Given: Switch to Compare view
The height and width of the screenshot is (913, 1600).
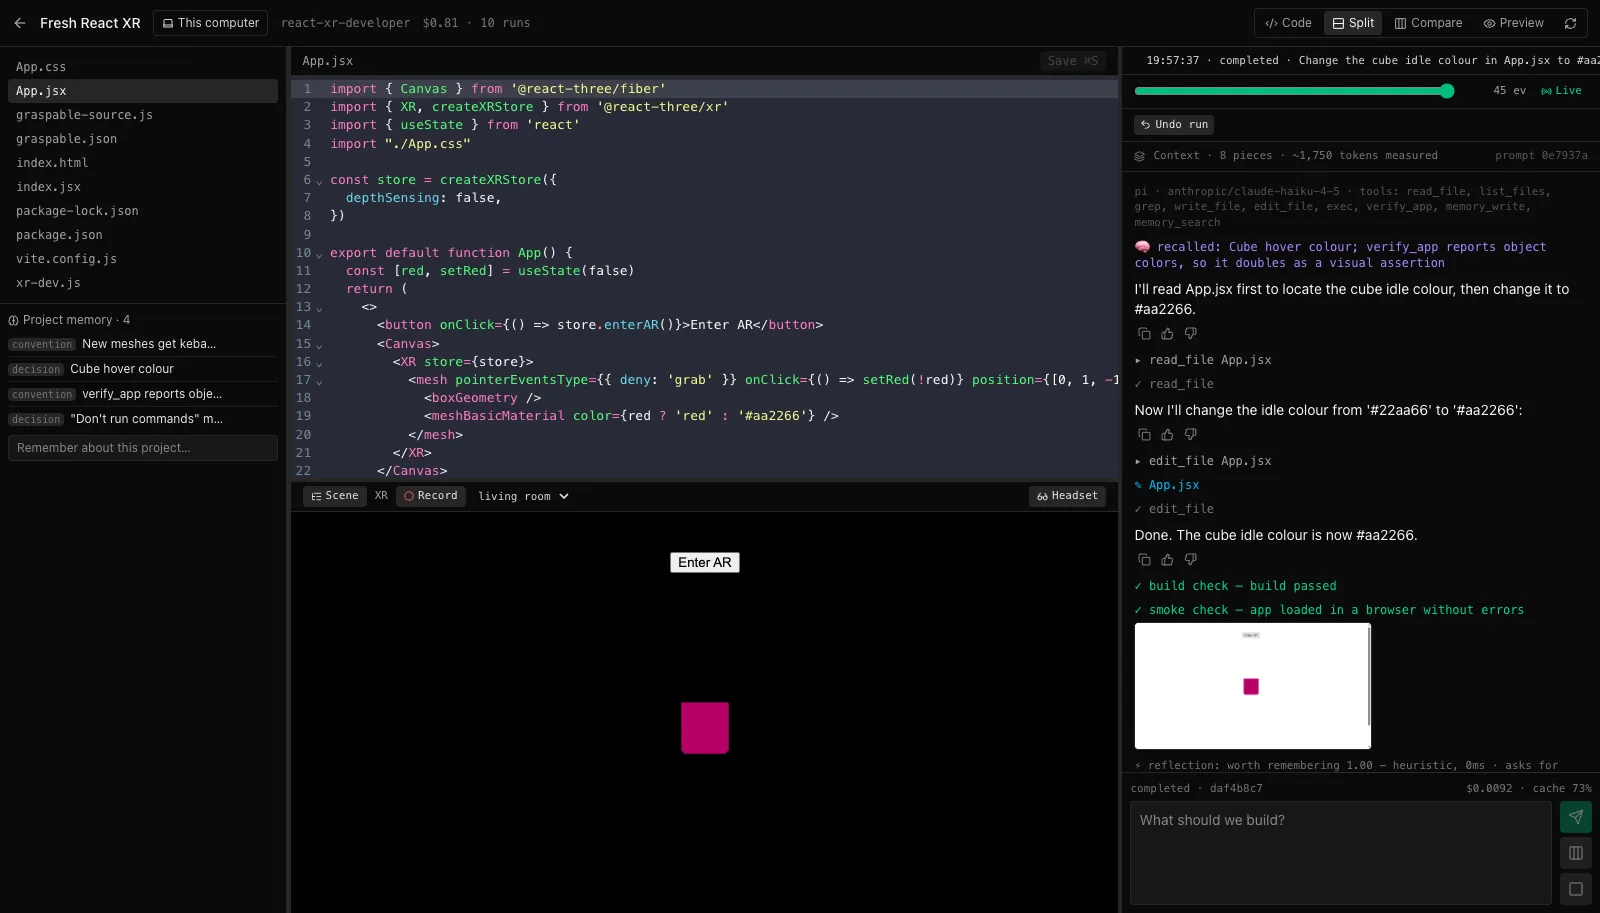Looking at the screenshot, I should pos(1428,23).
